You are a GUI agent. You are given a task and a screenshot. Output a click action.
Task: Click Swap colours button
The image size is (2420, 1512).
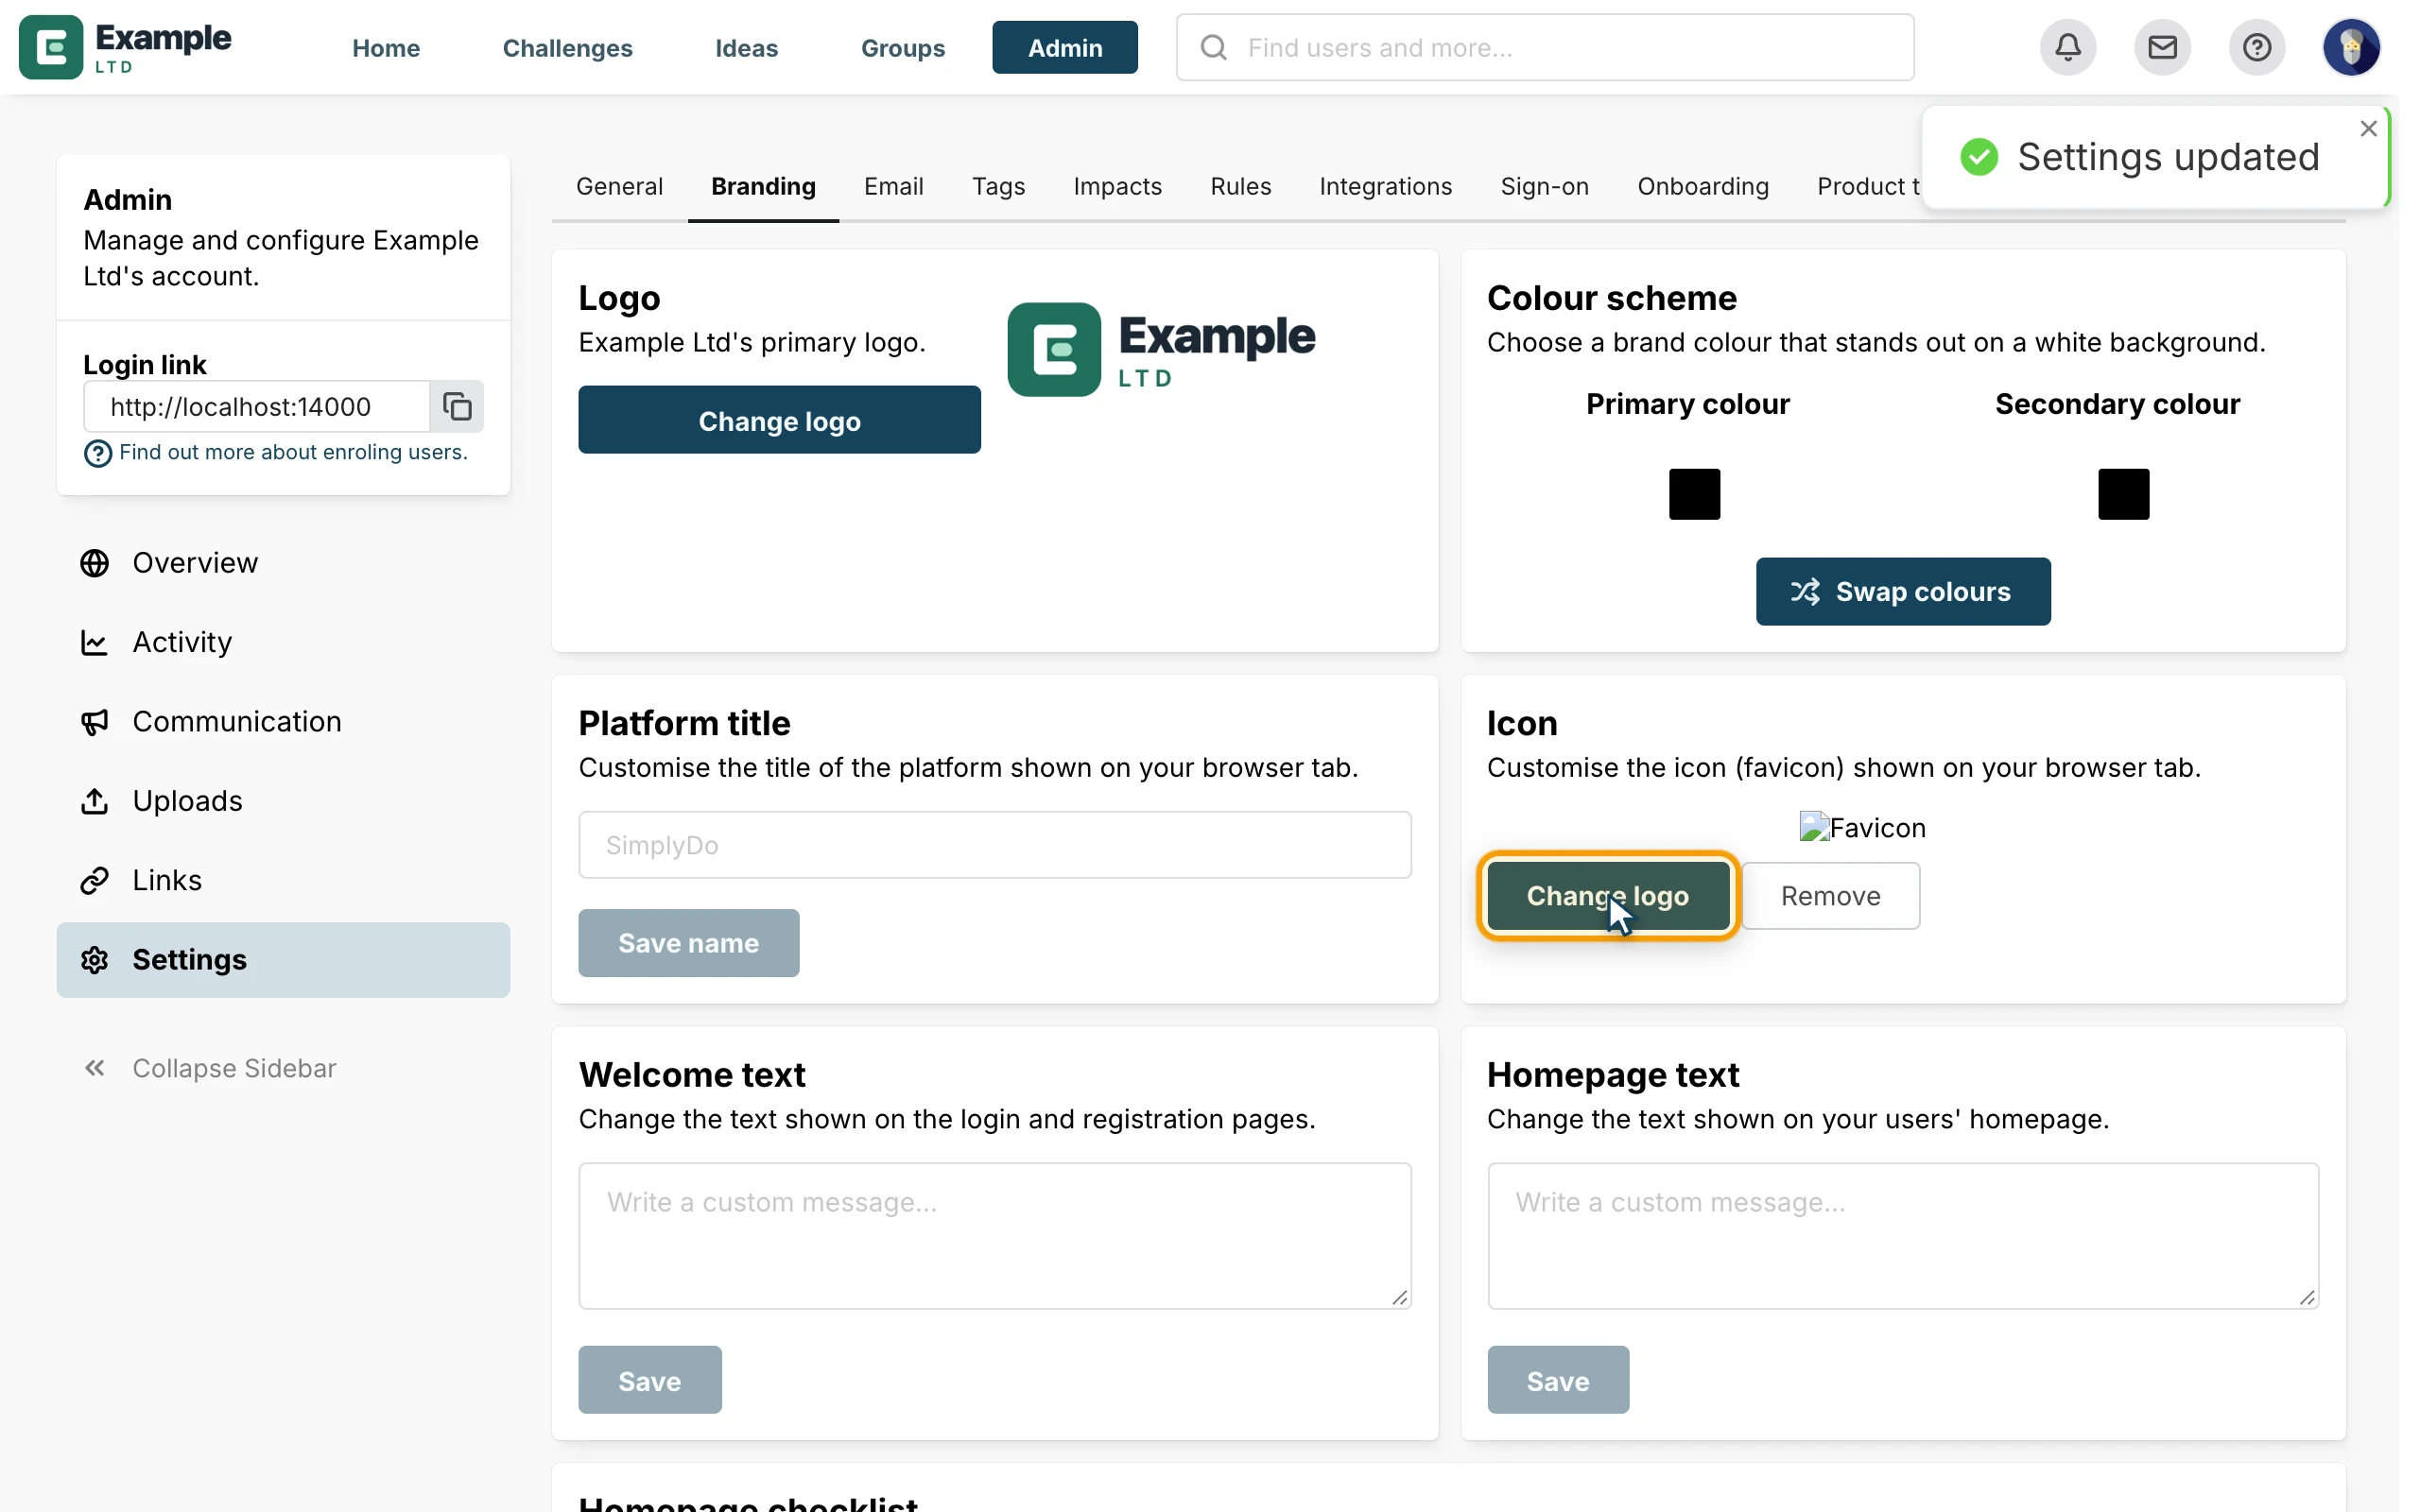(1903, 591)
